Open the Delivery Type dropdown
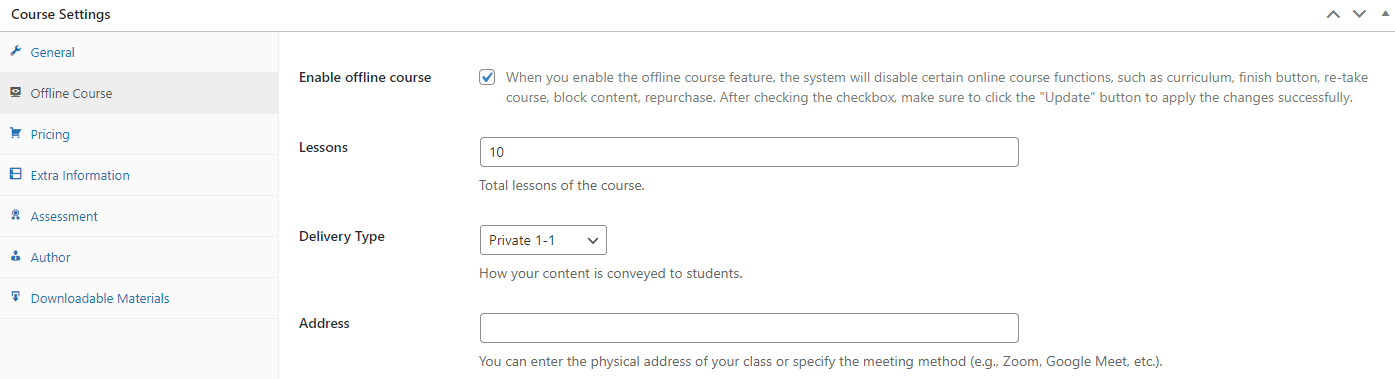Viewport: 1395px width, 379px height. coord(543,240)
